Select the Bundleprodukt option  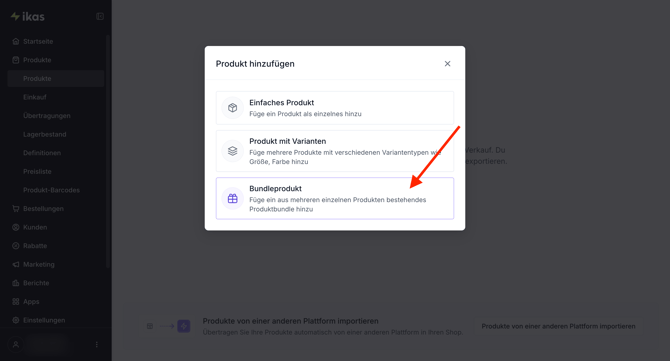point(335,198)
